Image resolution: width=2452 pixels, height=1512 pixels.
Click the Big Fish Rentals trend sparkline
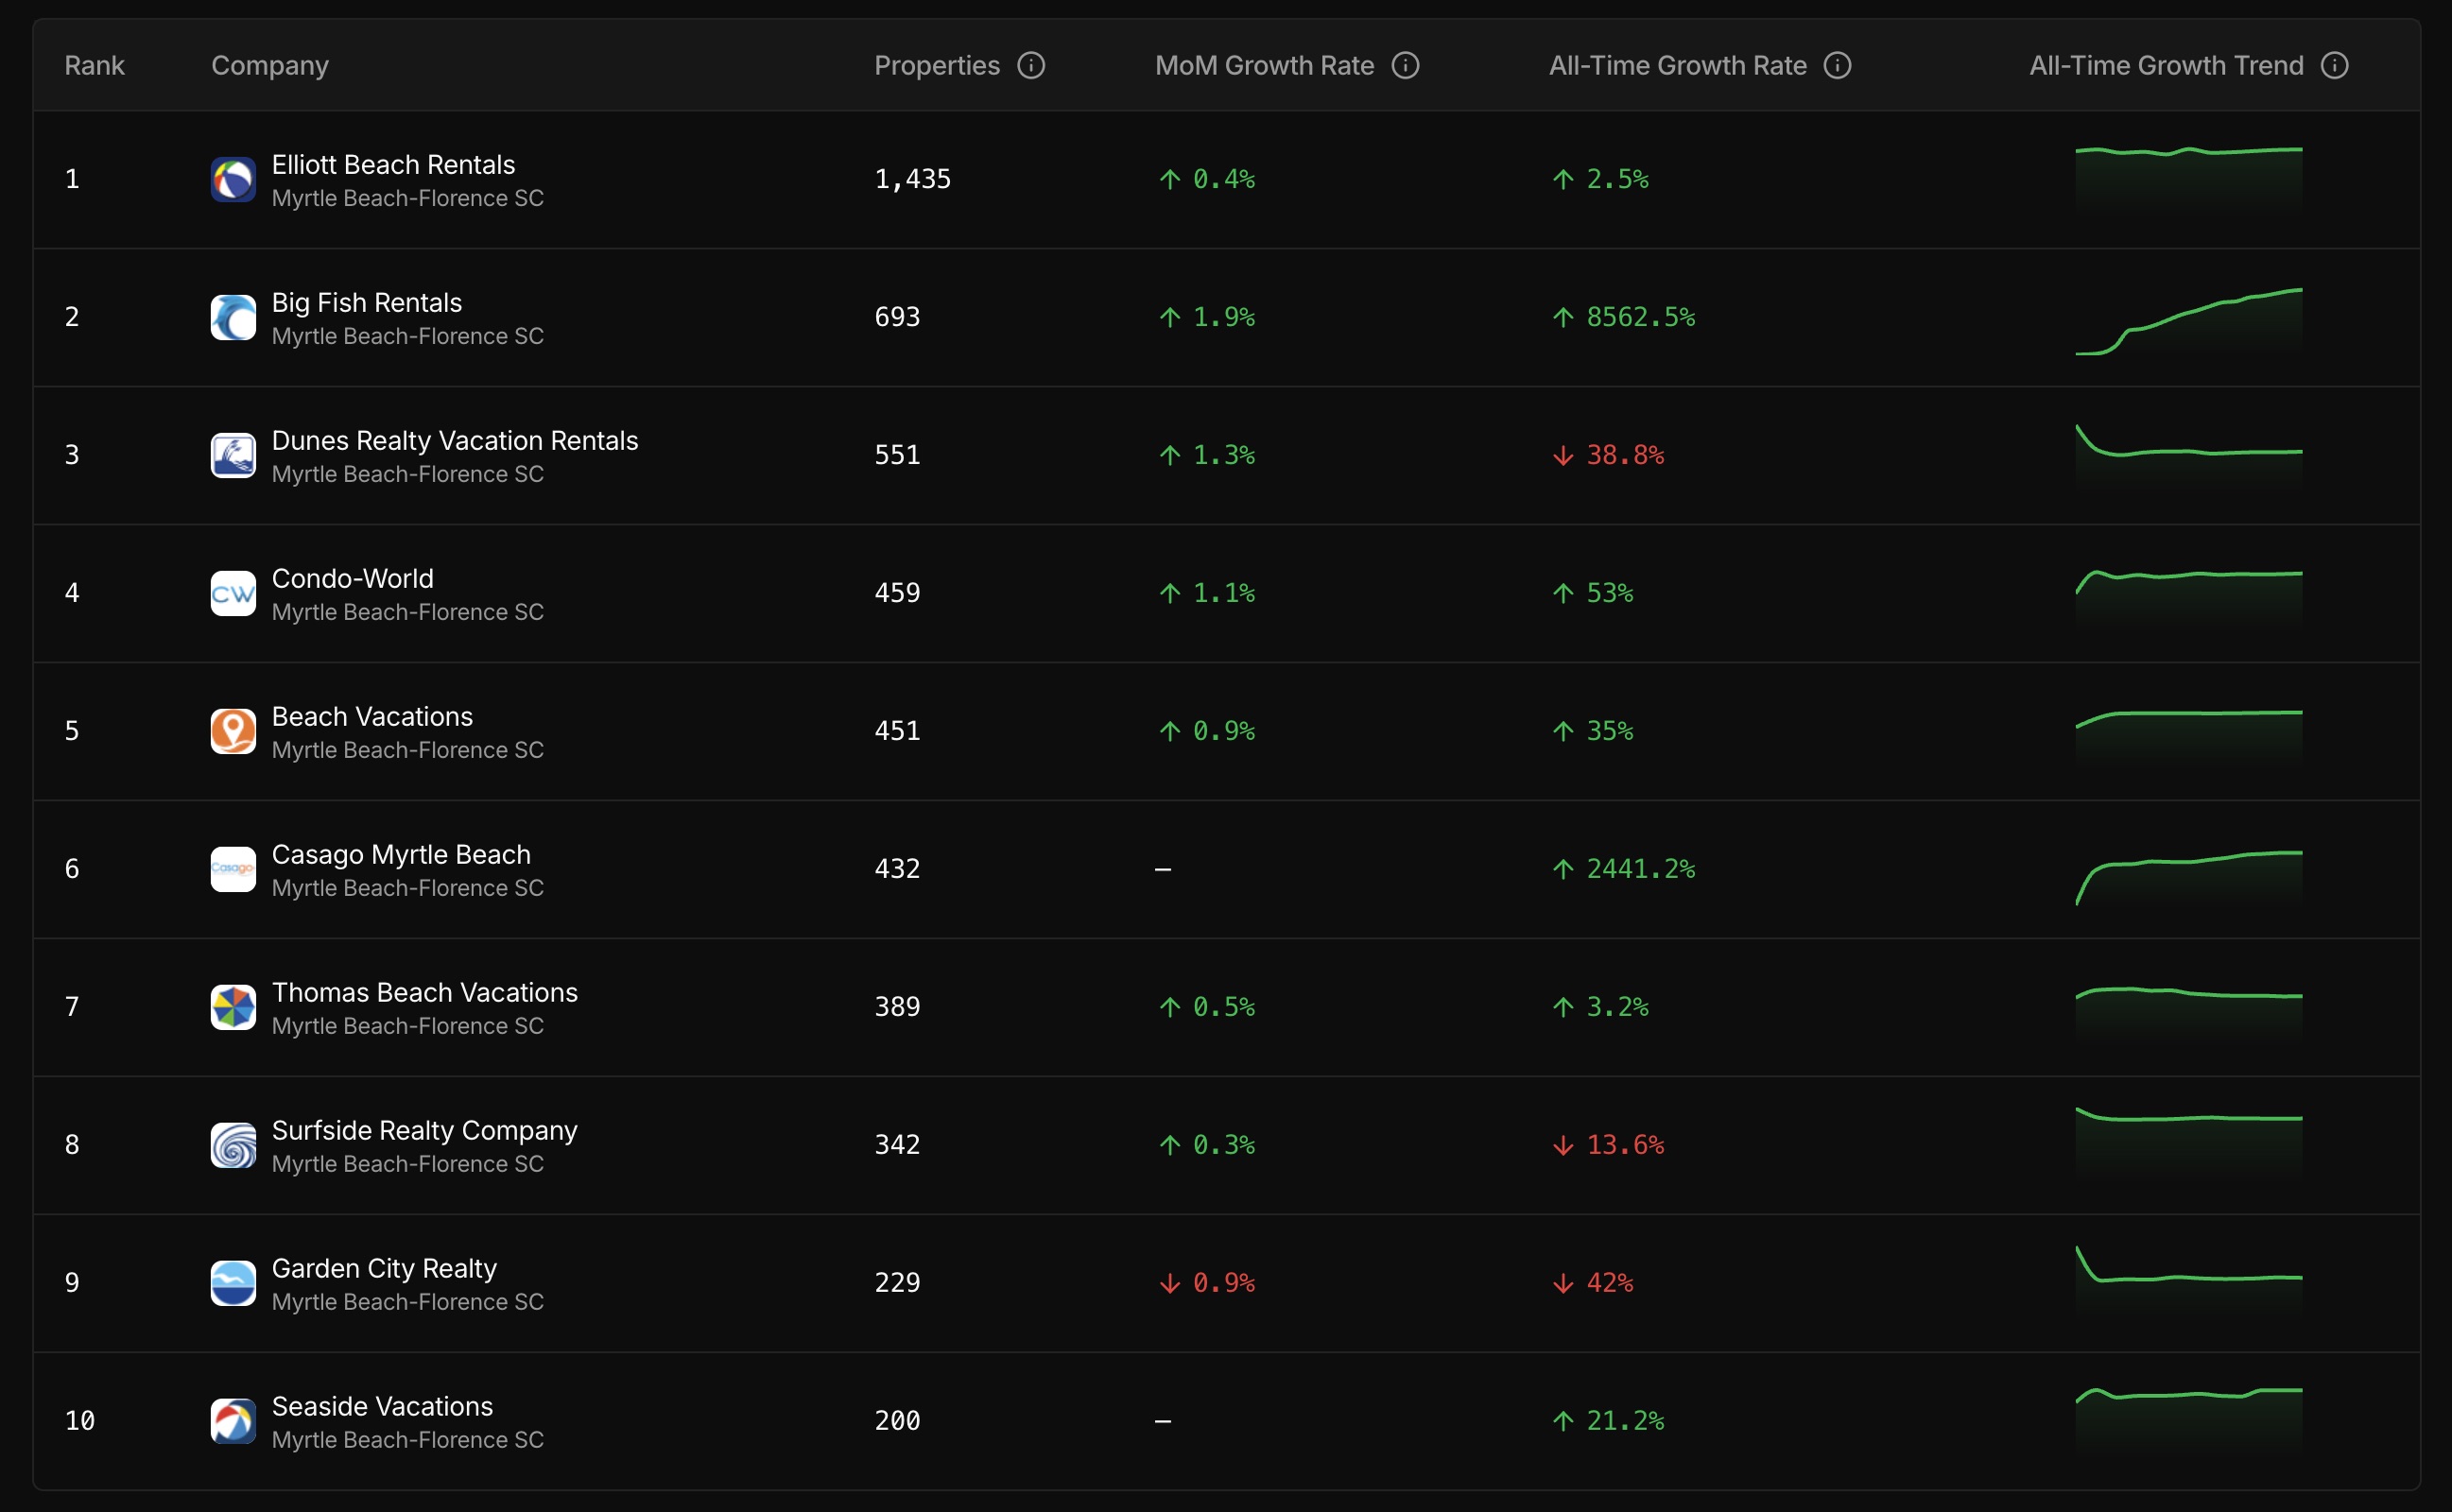point(2189,320)
